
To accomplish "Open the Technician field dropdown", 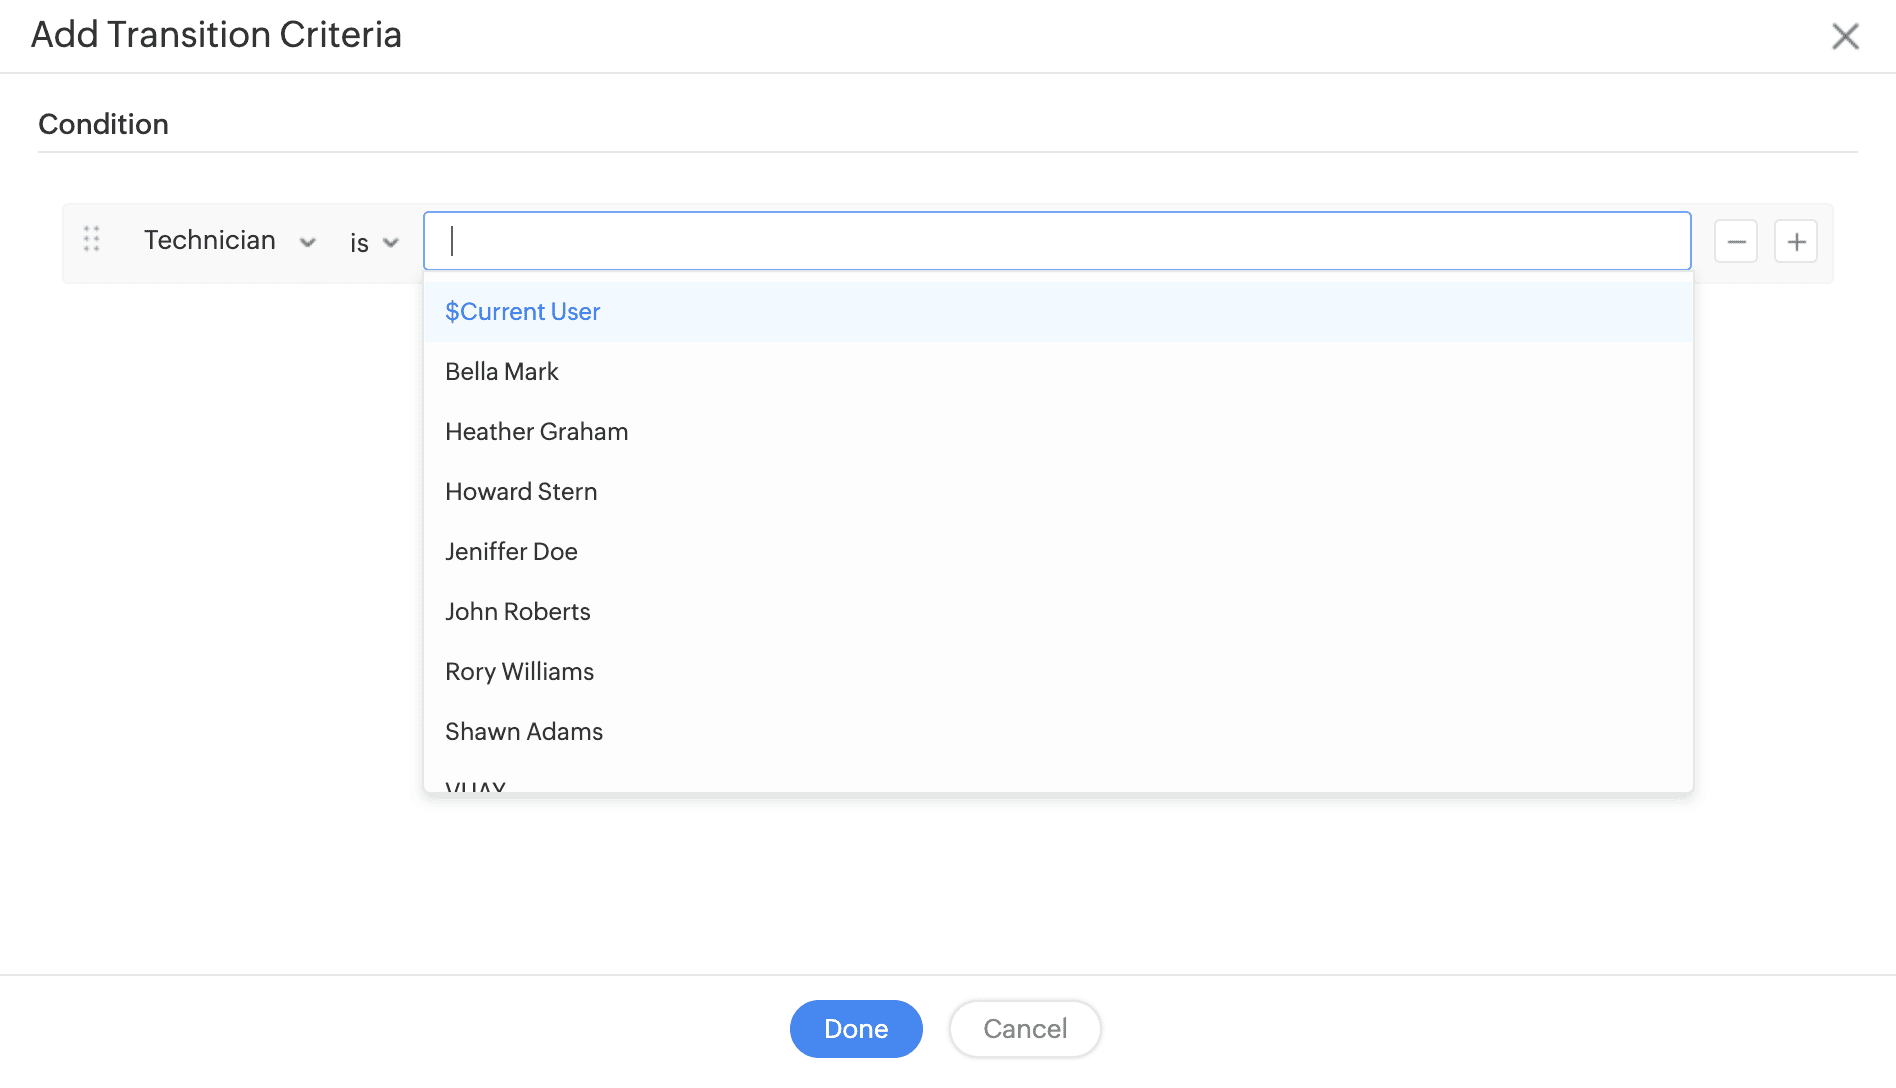I will (308, 242).
